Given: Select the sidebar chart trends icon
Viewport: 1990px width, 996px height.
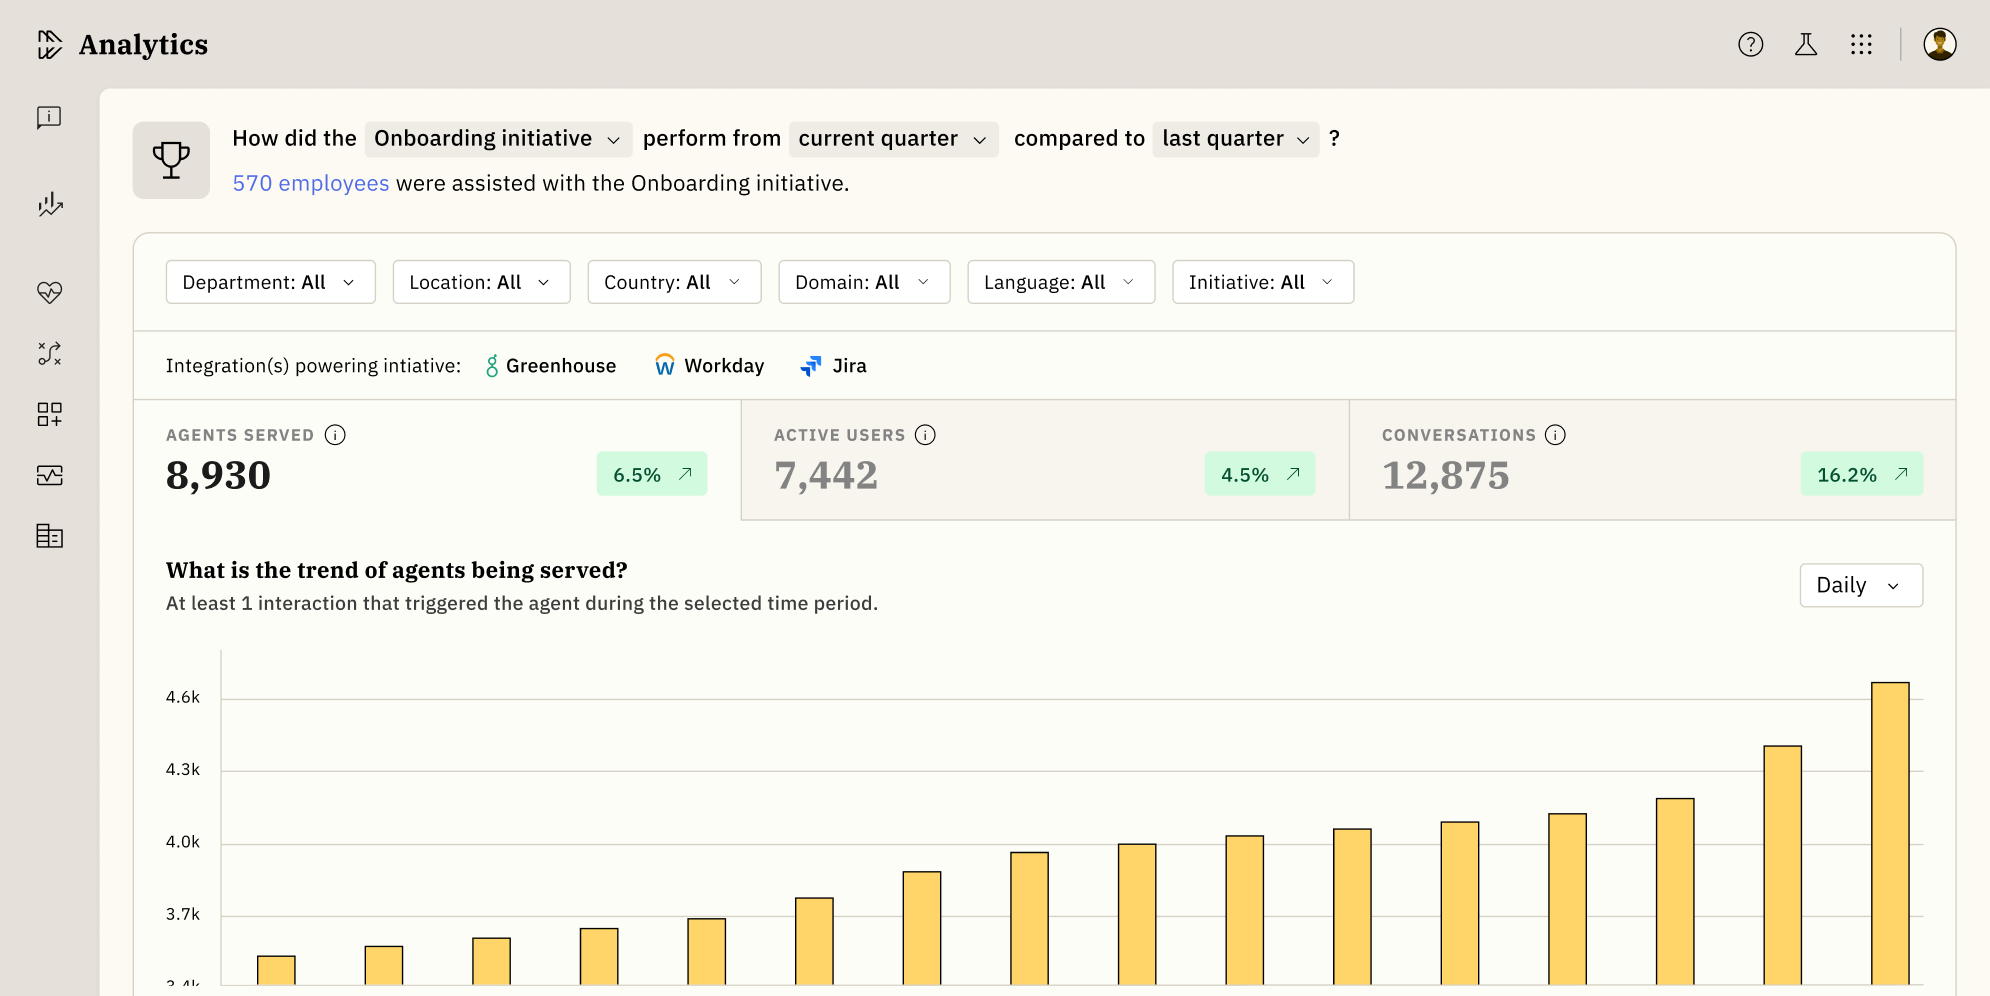Looking at the screenshot, I should tap(49, 205).
